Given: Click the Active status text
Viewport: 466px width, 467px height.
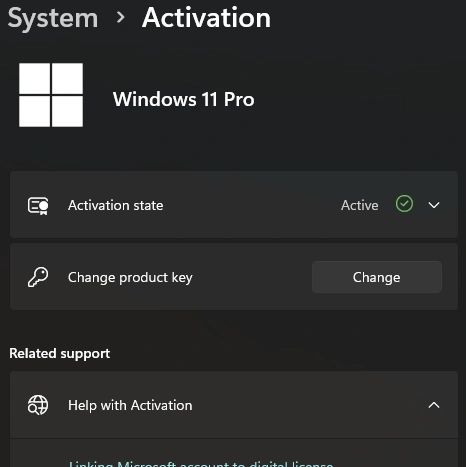Looking at the screenshot, I should (x=360, y=205).
